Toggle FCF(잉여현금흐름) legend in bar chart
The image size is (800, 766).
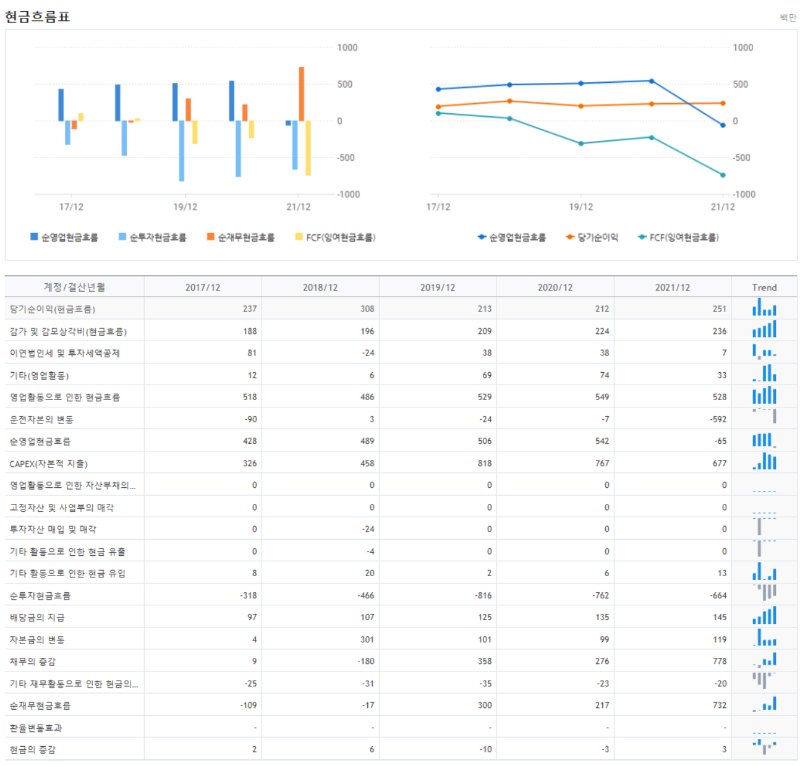[335, 237]
